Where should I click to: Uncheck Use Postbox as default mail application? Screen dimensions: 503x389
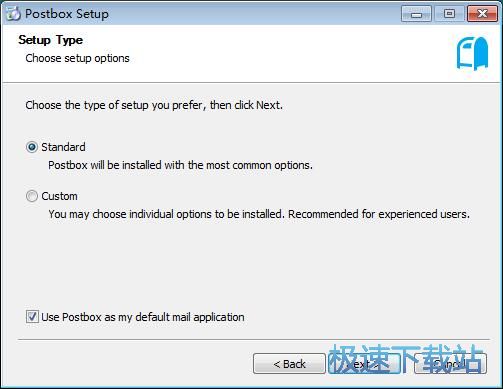(32, 317)
